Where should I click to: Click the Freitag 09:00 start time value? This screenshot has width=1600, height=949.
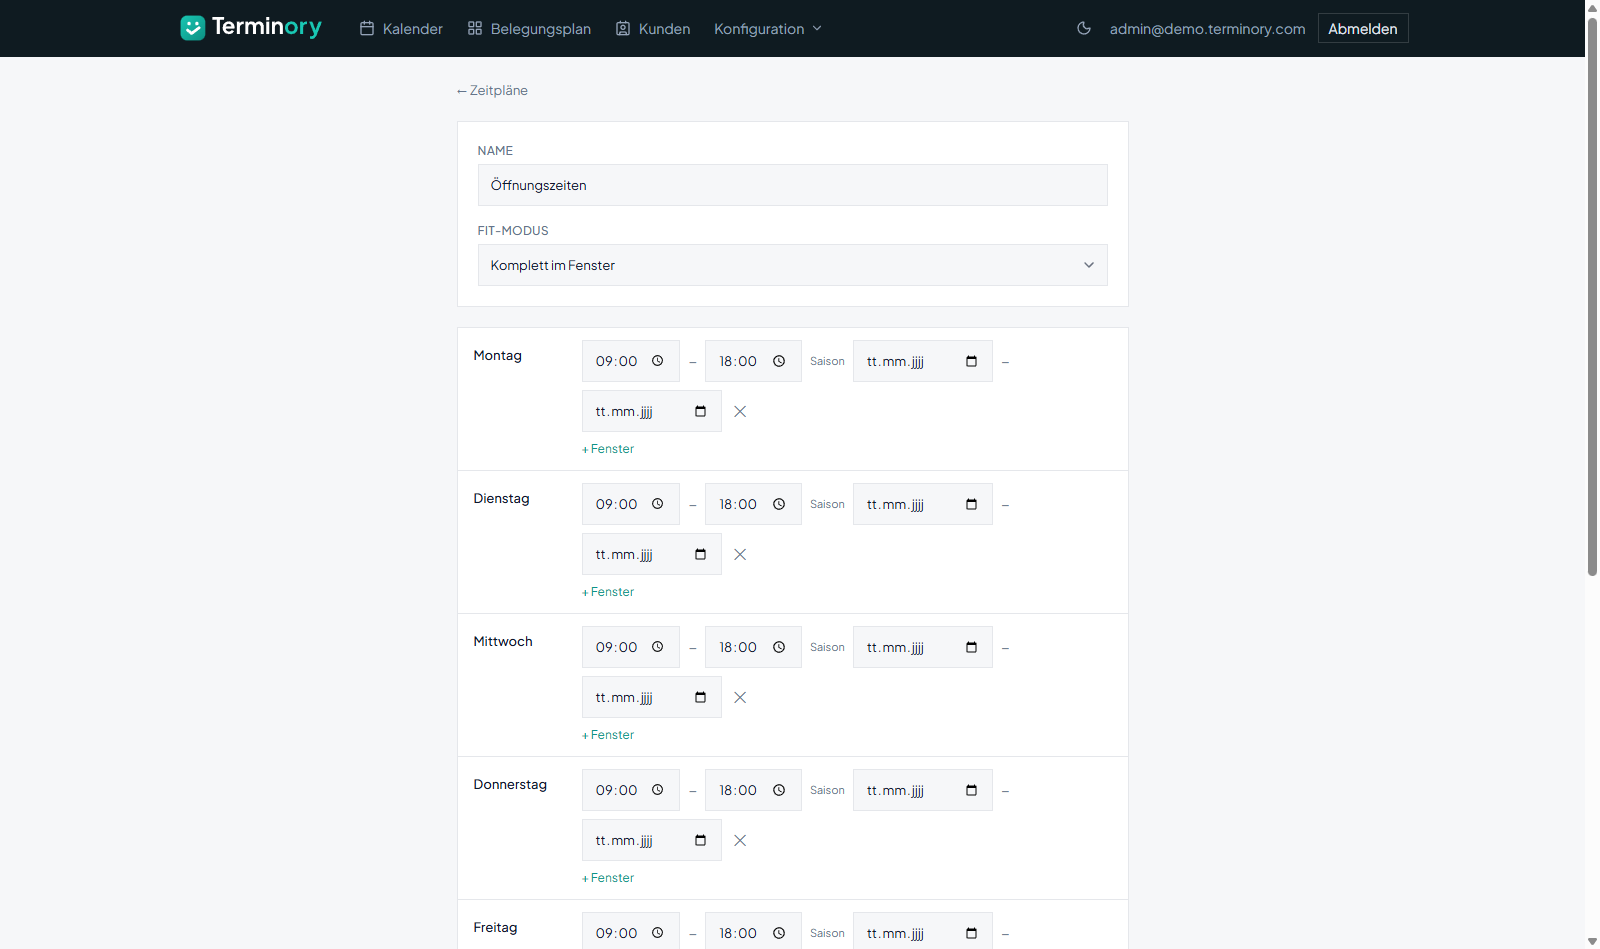(616, 933)
